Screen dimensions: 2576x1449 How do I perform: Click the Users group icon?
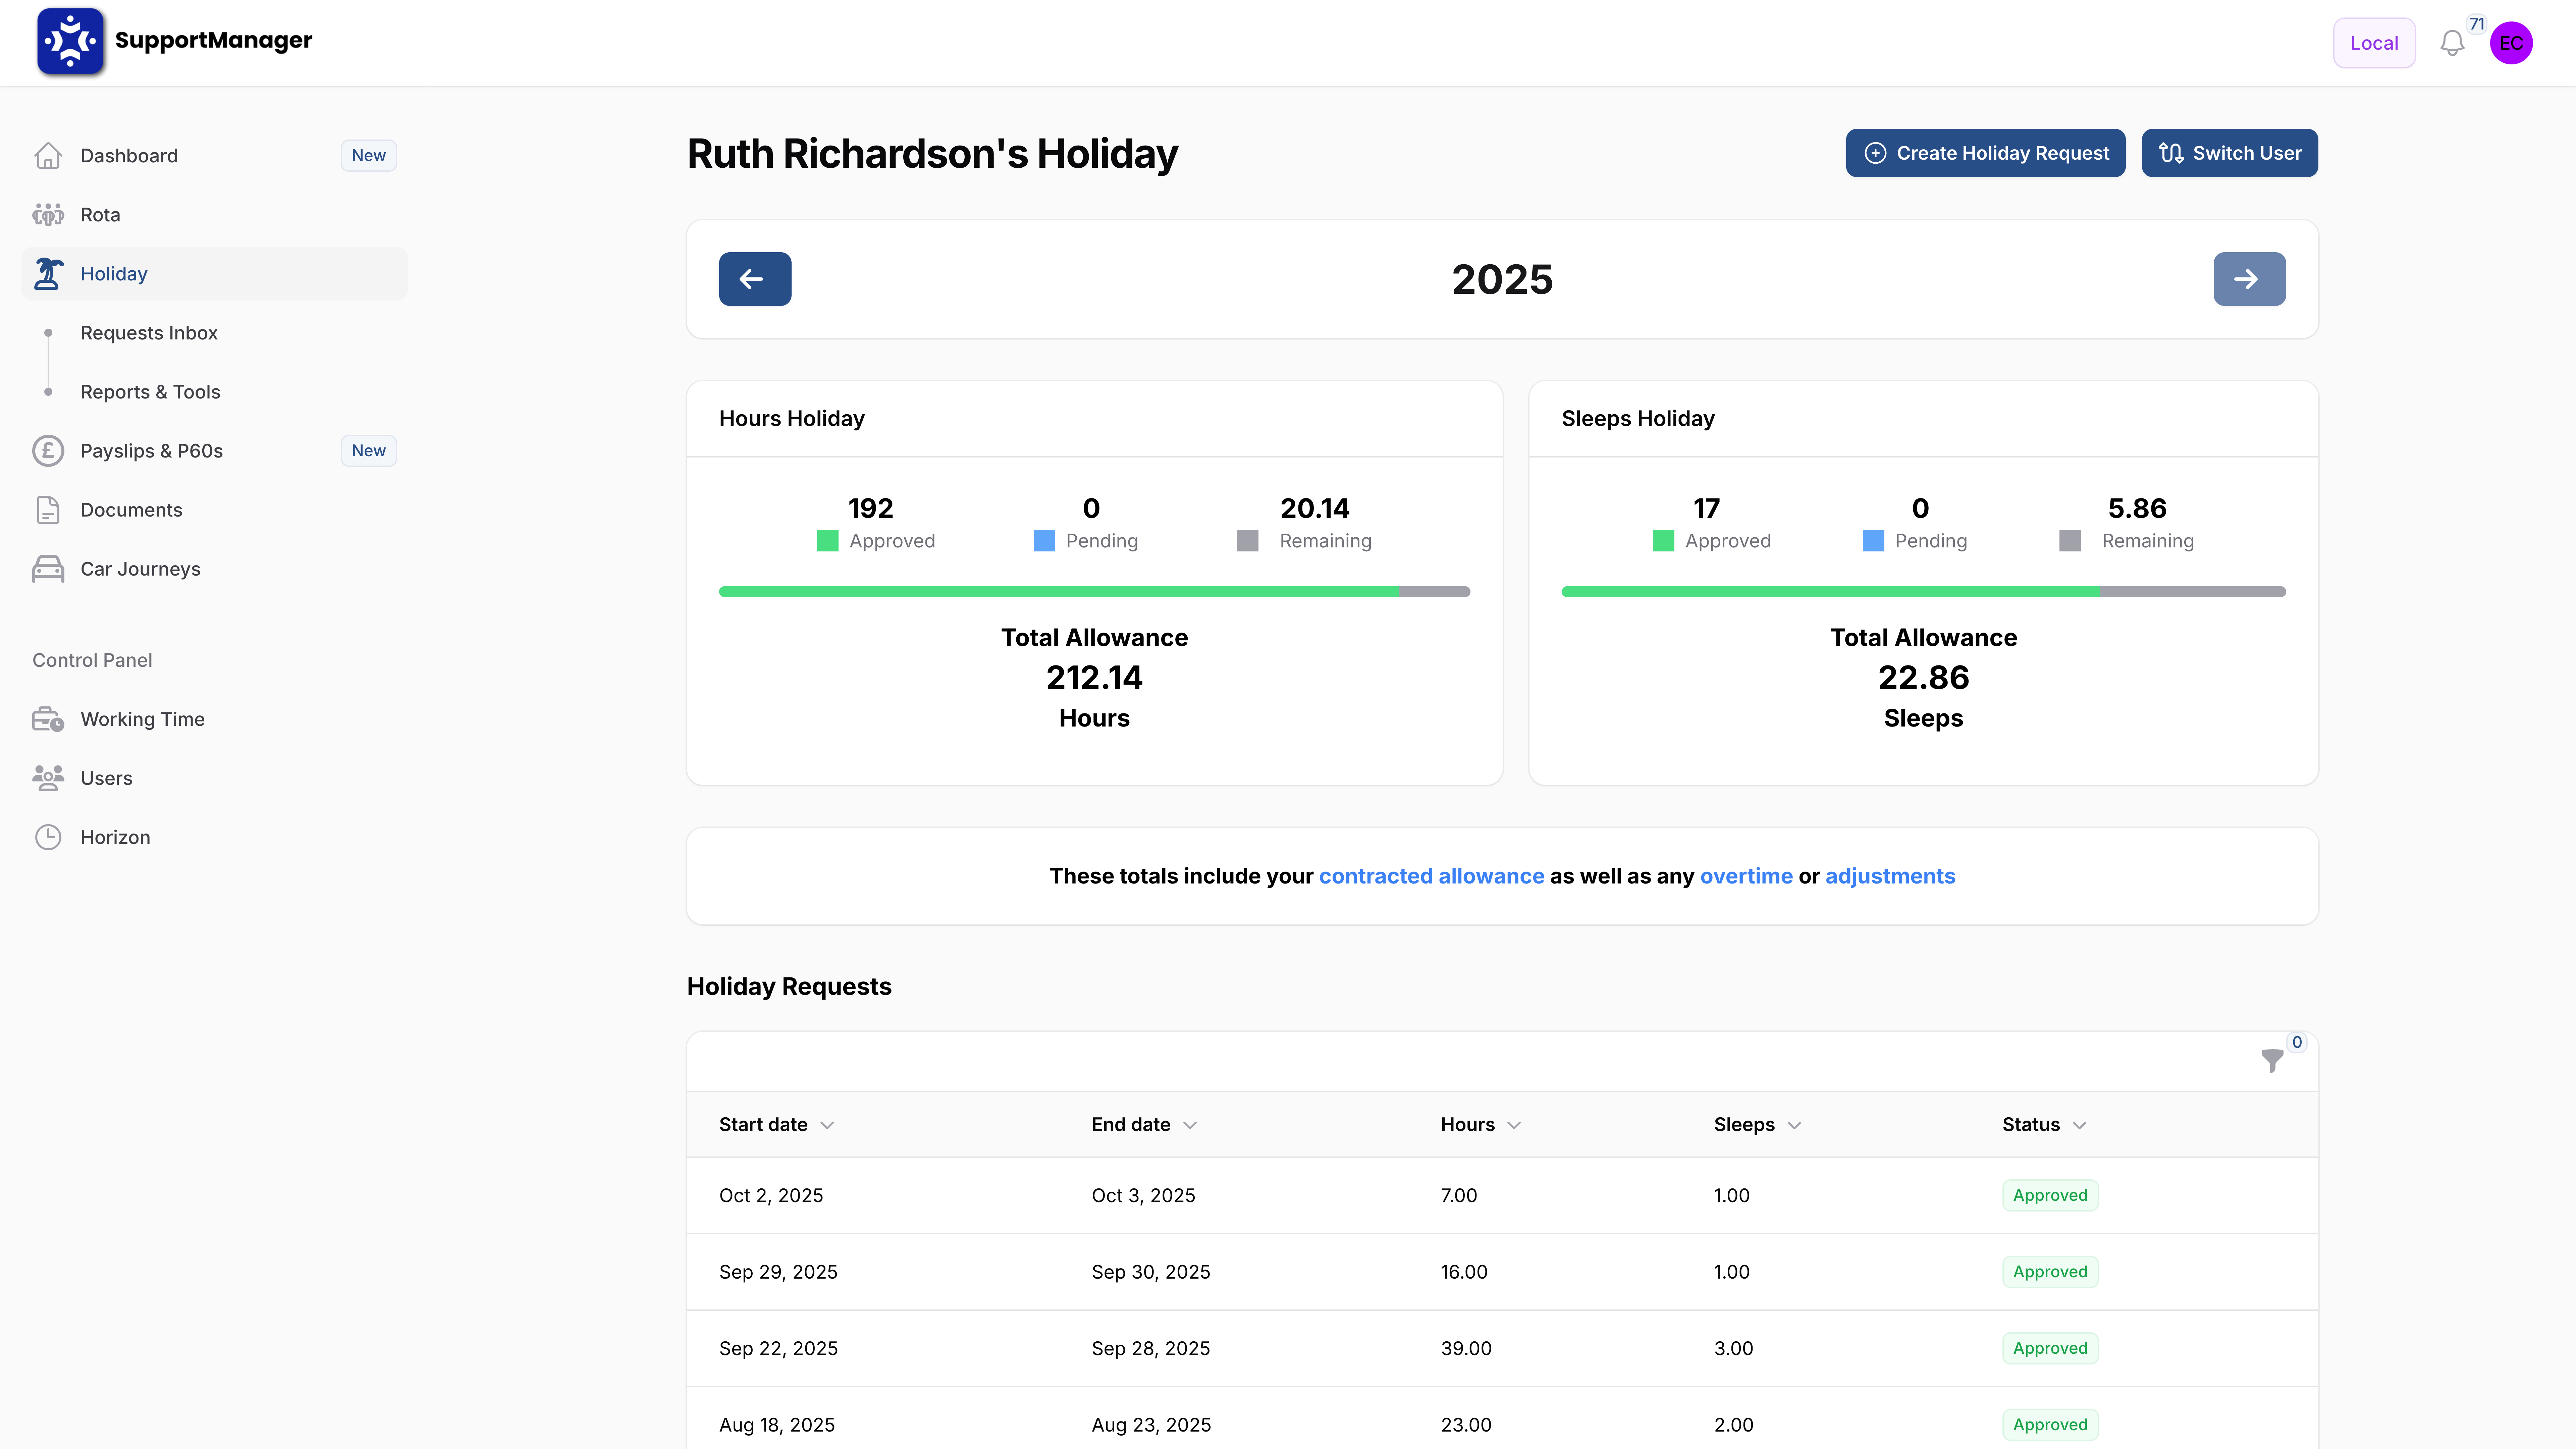pos(48,778)
